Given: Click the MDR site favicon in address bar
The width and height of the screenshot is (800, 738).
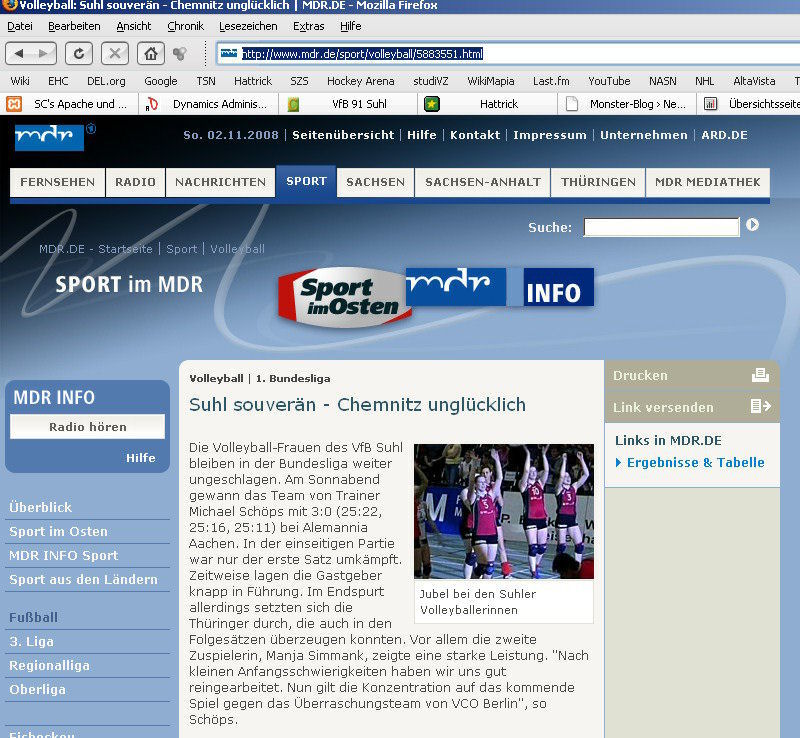Looking at the screenshot, I should (x=229, y=53).
